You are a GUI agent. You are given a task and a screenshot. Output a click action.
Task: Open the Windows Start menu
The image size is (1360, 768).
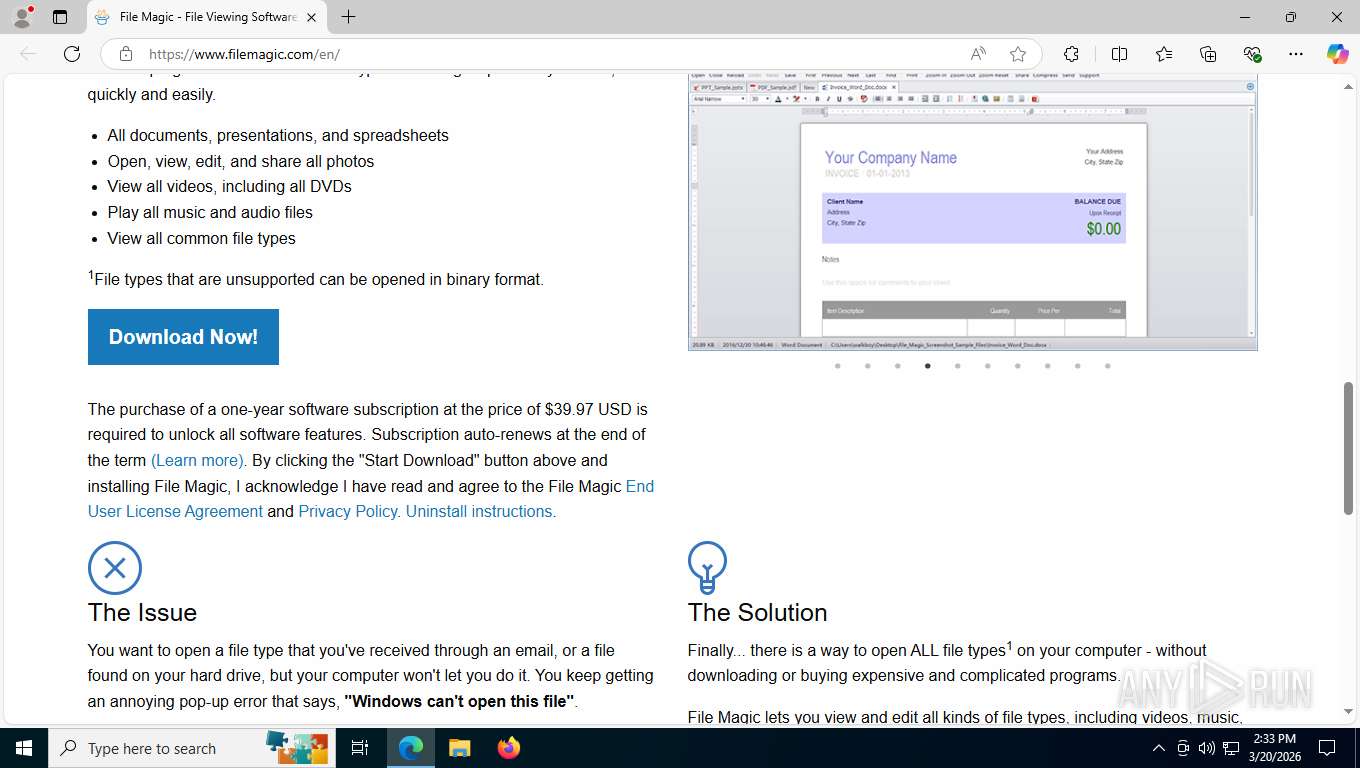24,748
